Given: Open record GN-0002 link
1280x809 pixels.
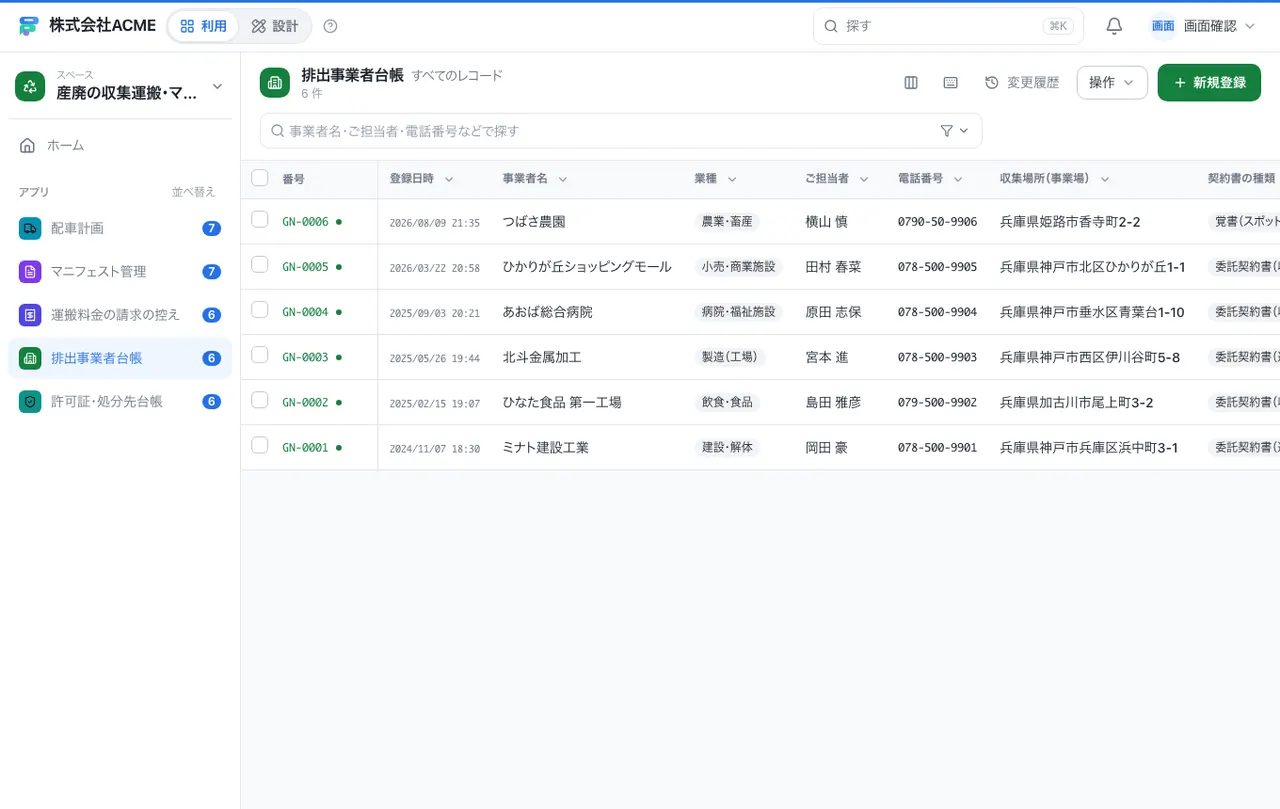Looking at the screenshot, I should click(x=305, y=402).
